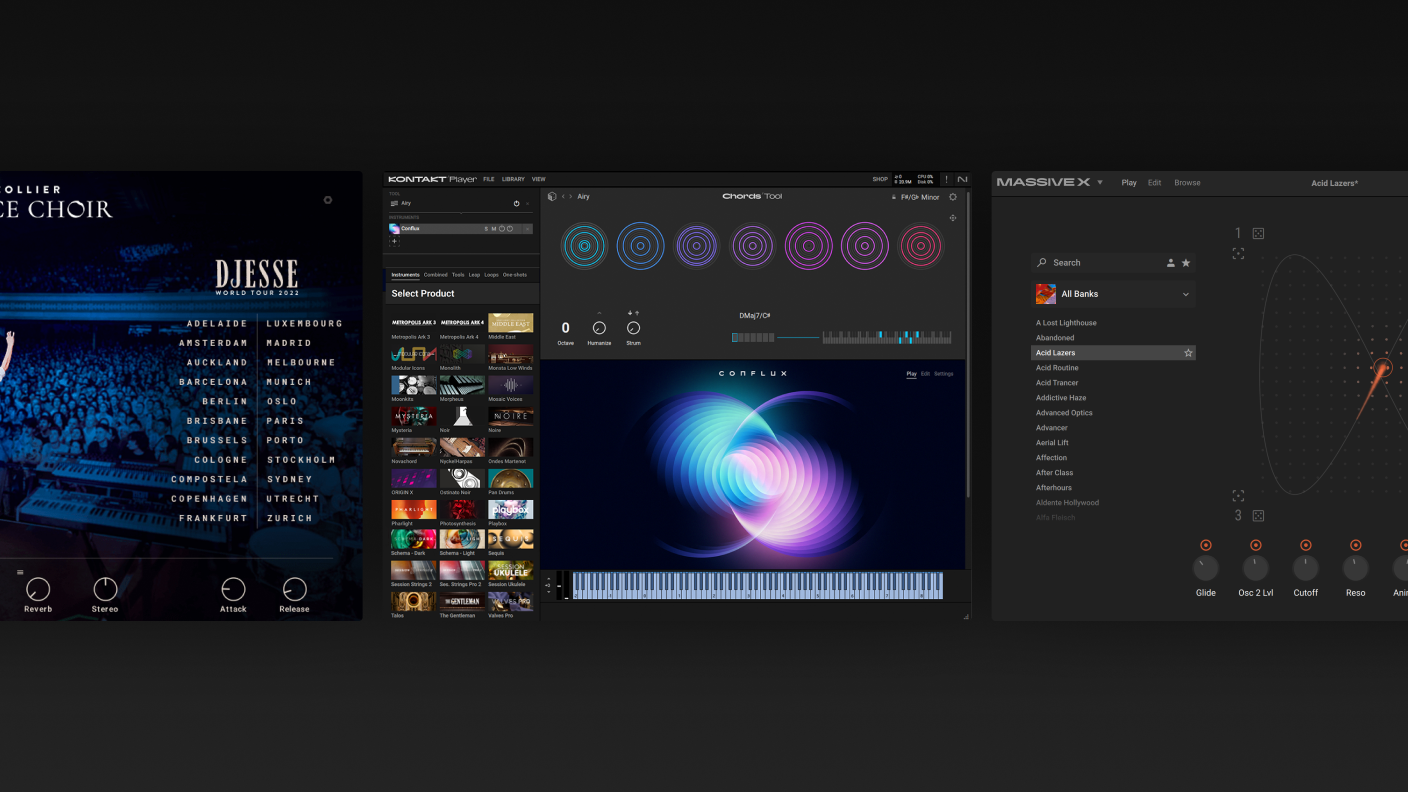The height and width of the screenshot is (792, 1408).
Task: Open Conflux Edit page
Action: tap(925, 374)
